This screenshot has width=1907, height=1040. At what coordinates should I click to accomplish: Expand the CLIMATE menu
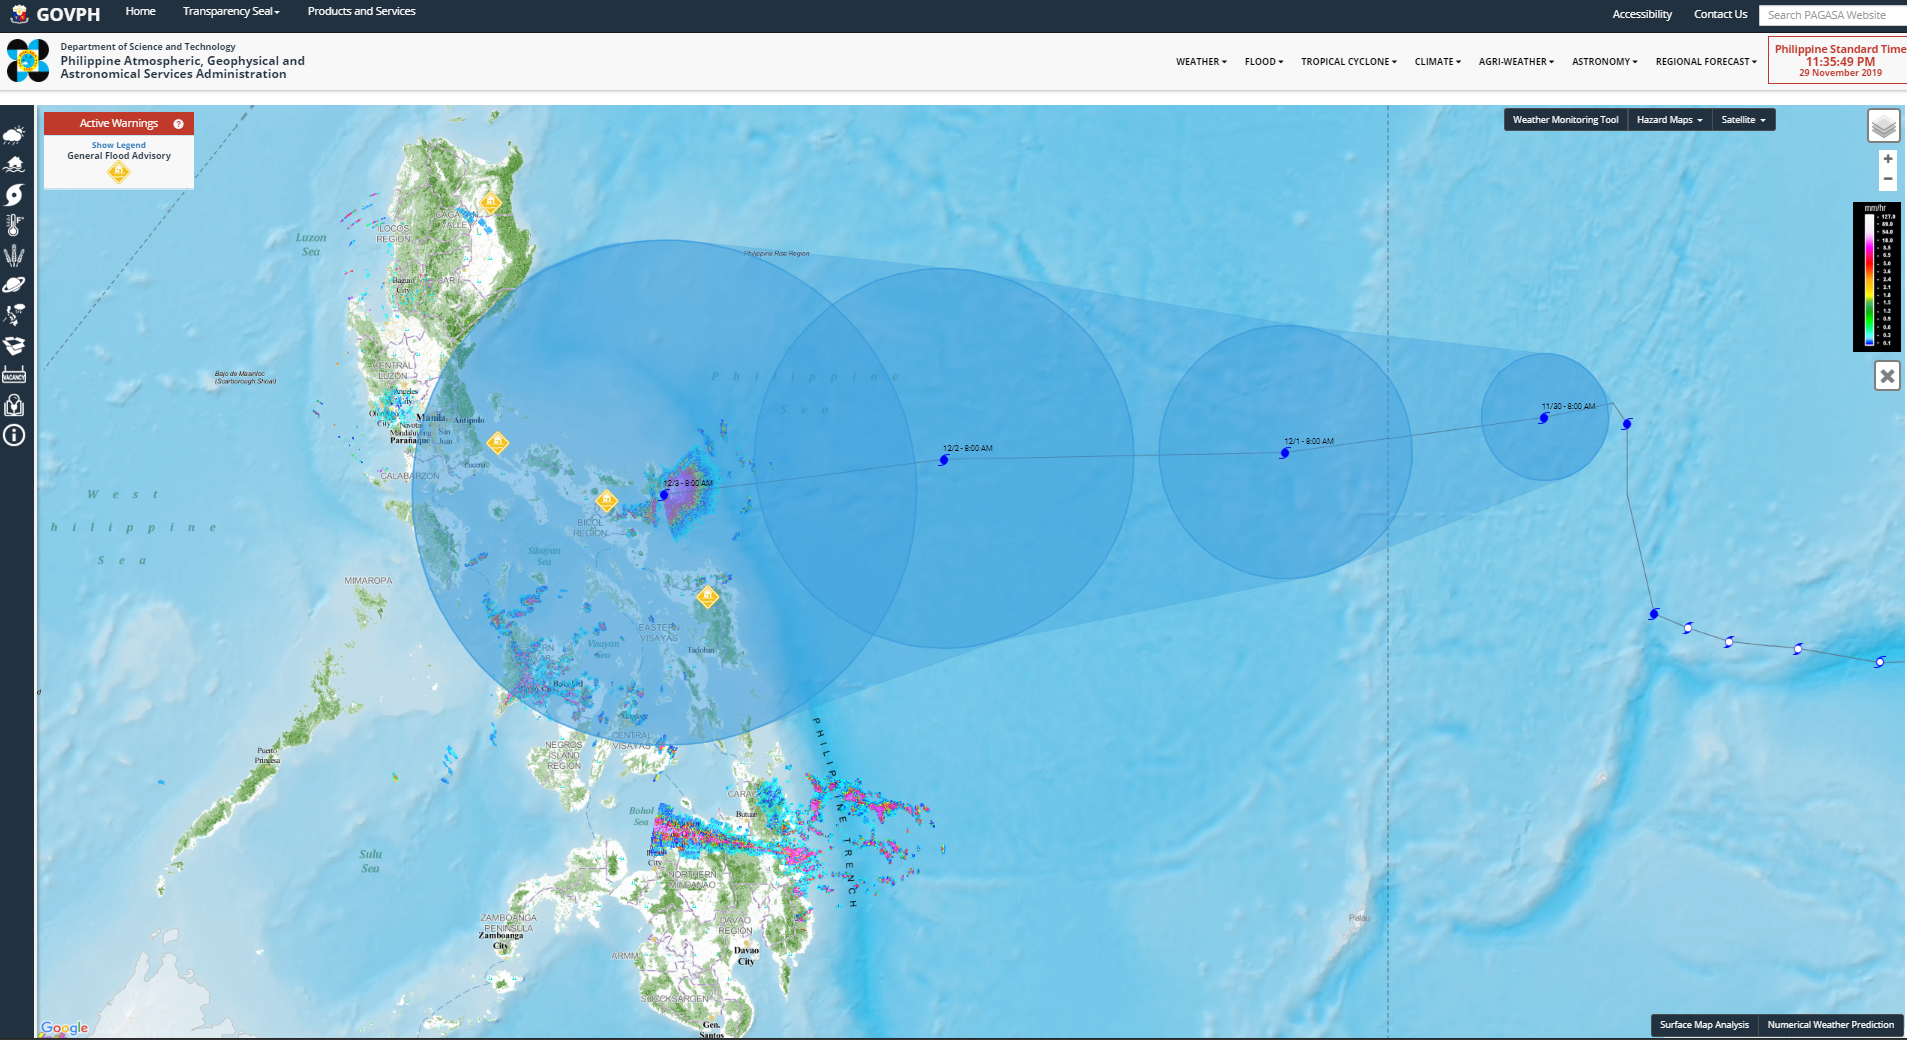tap(1438, 62)
